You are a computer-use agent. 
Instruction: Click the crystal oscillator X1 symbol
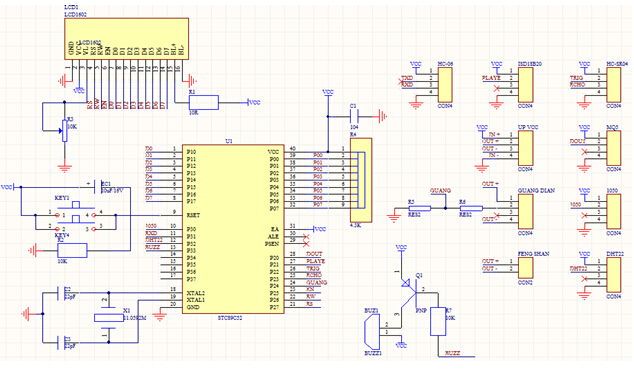coord(108,318)
